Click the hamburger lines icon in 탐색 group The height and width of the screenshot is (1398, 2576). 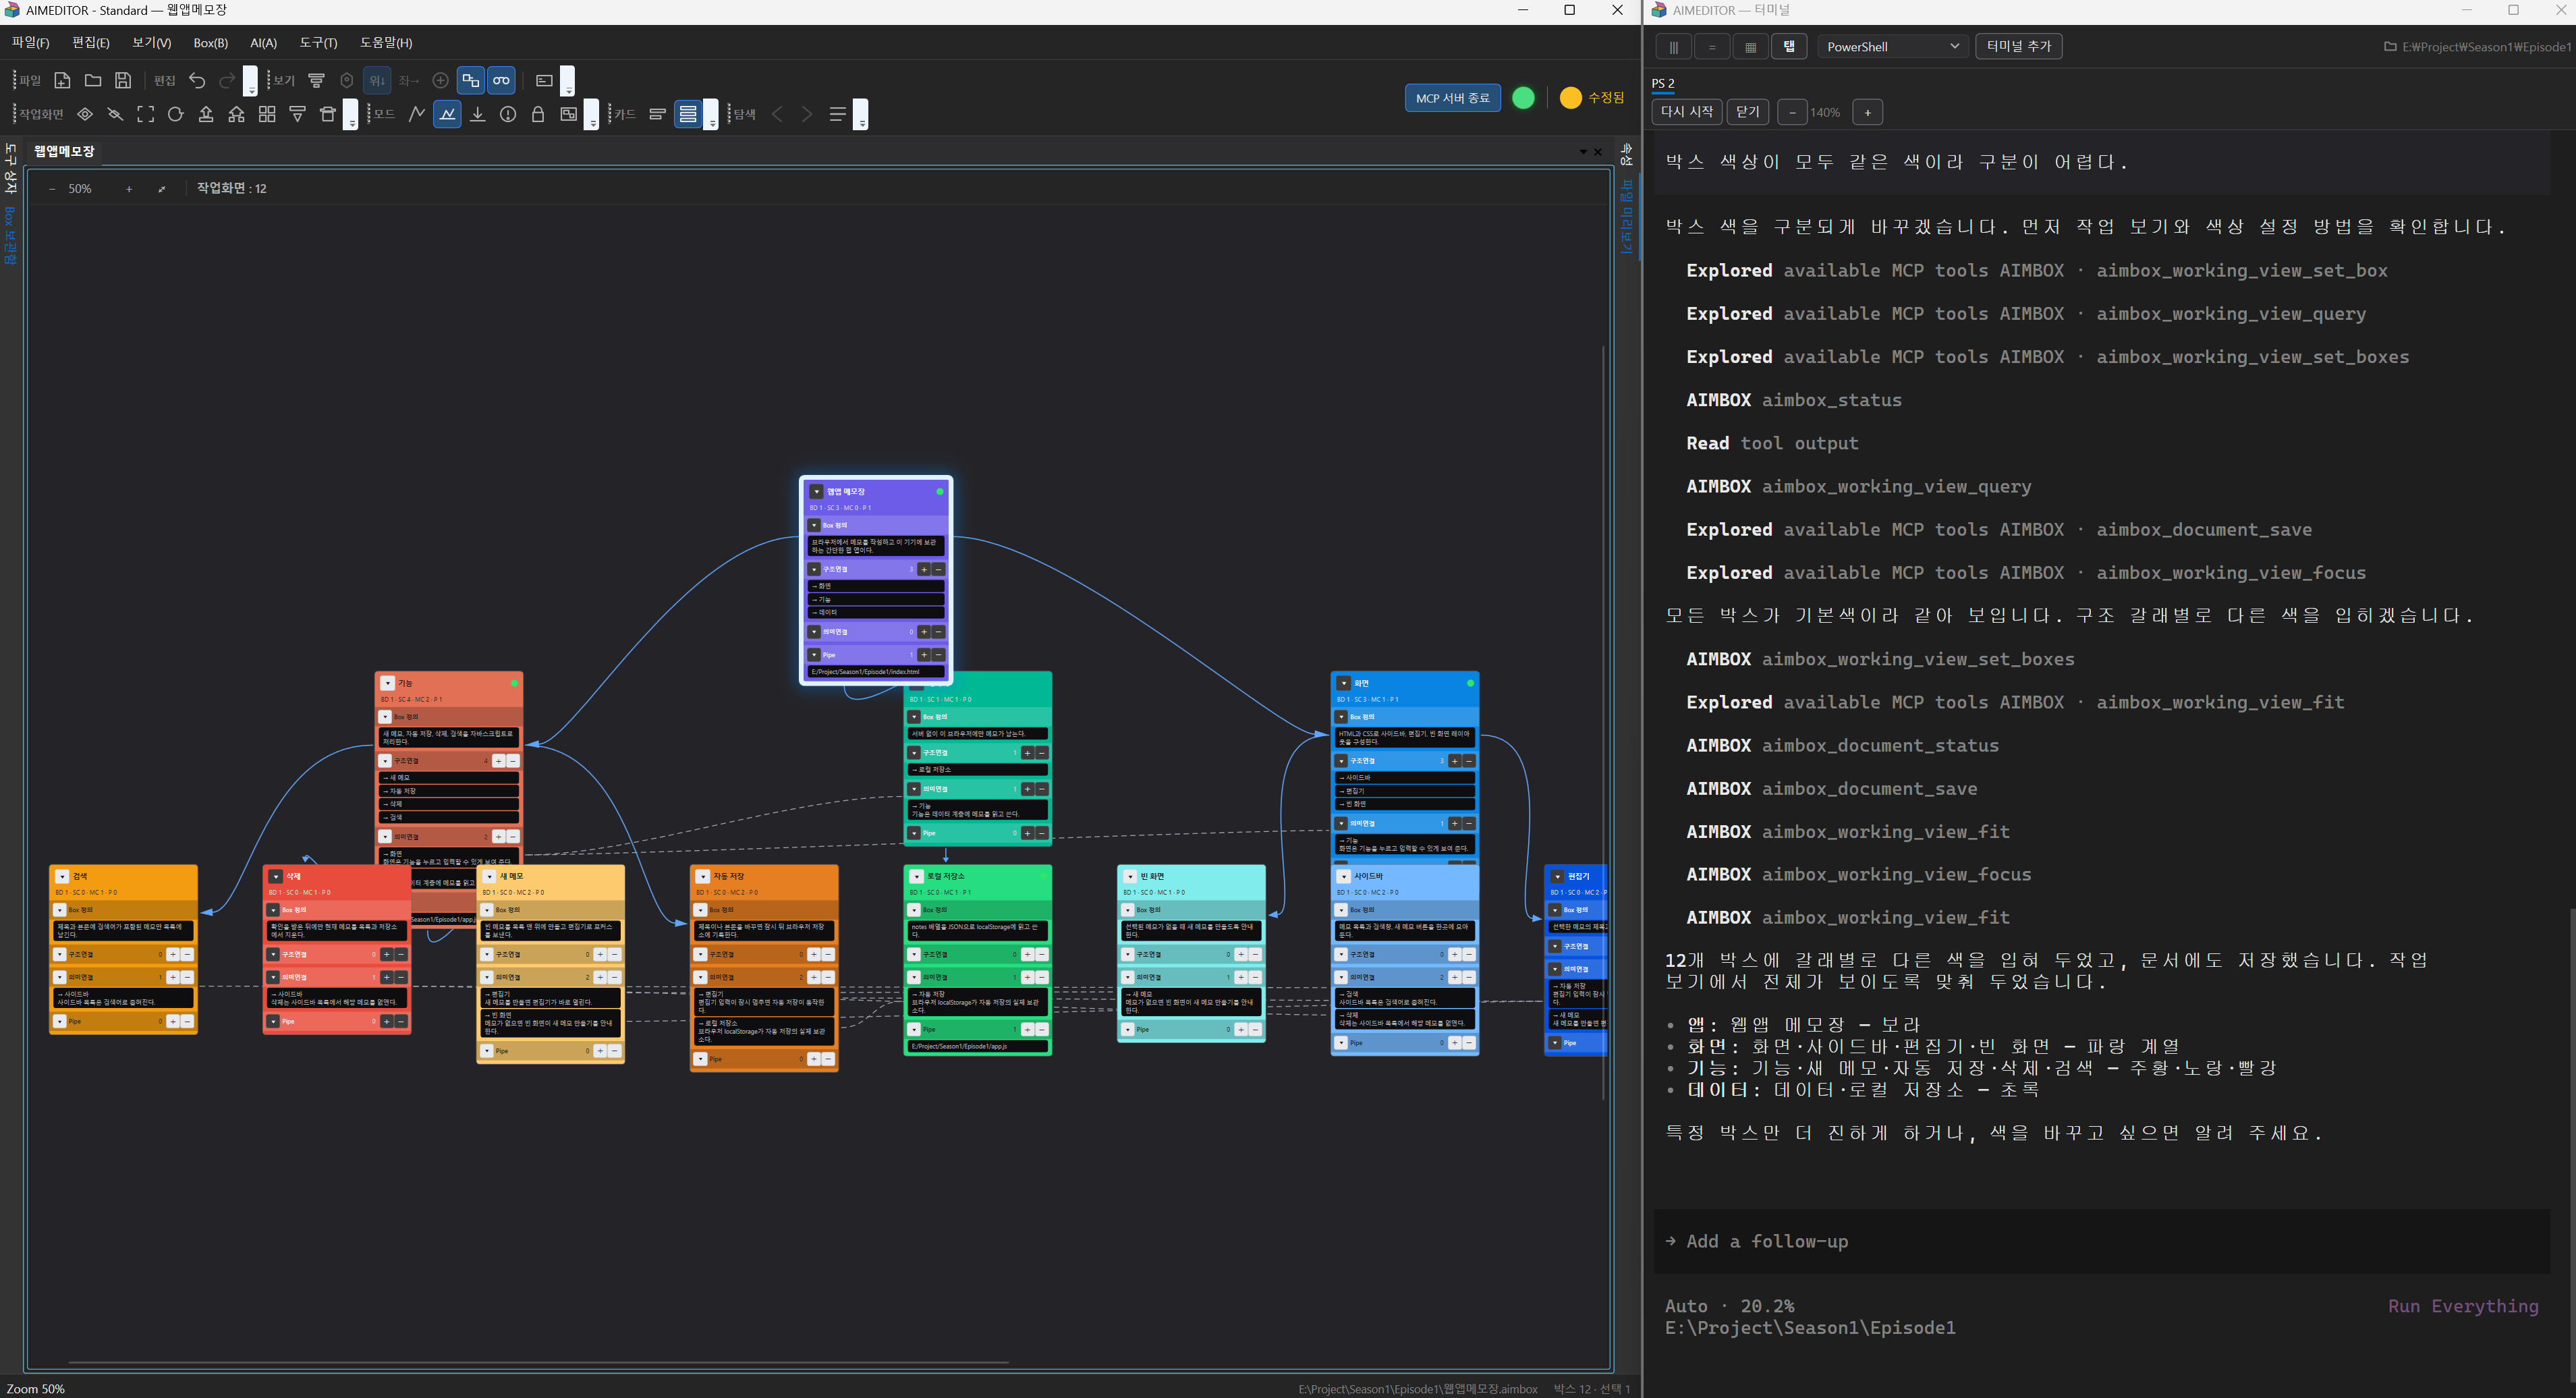pos(838,114)
